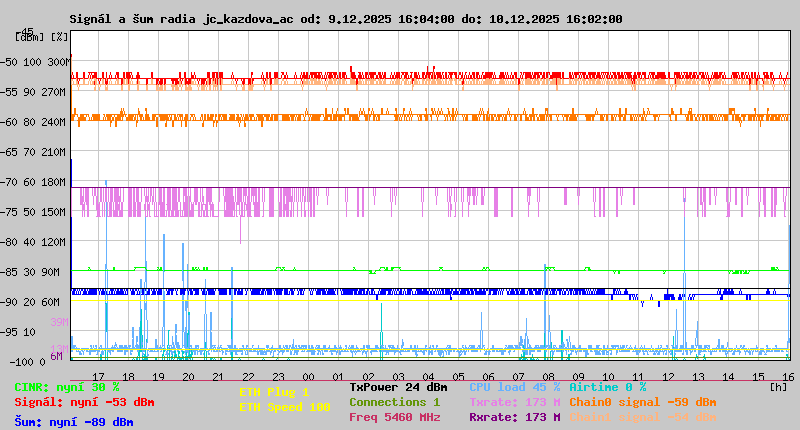The image size is (800, 430).
Task: Select the '-65 70 210M' y-axis label
Action: click(x=34, y=153)
